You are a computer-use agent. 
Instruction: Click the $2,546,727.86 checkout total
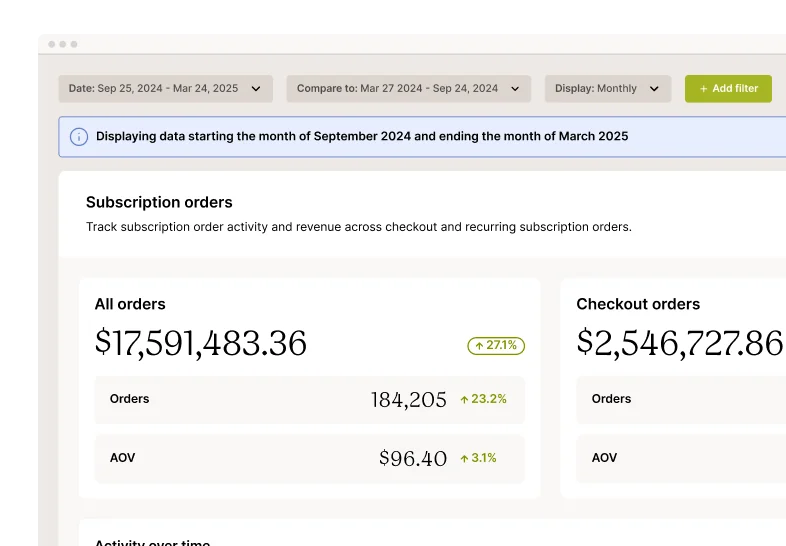point(680,343)
